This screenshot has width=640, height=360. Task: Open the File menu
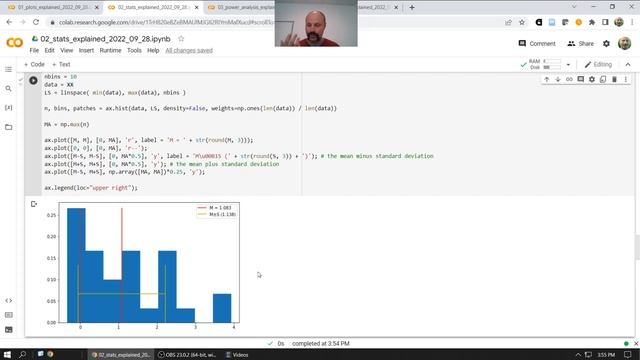[34, 50]
